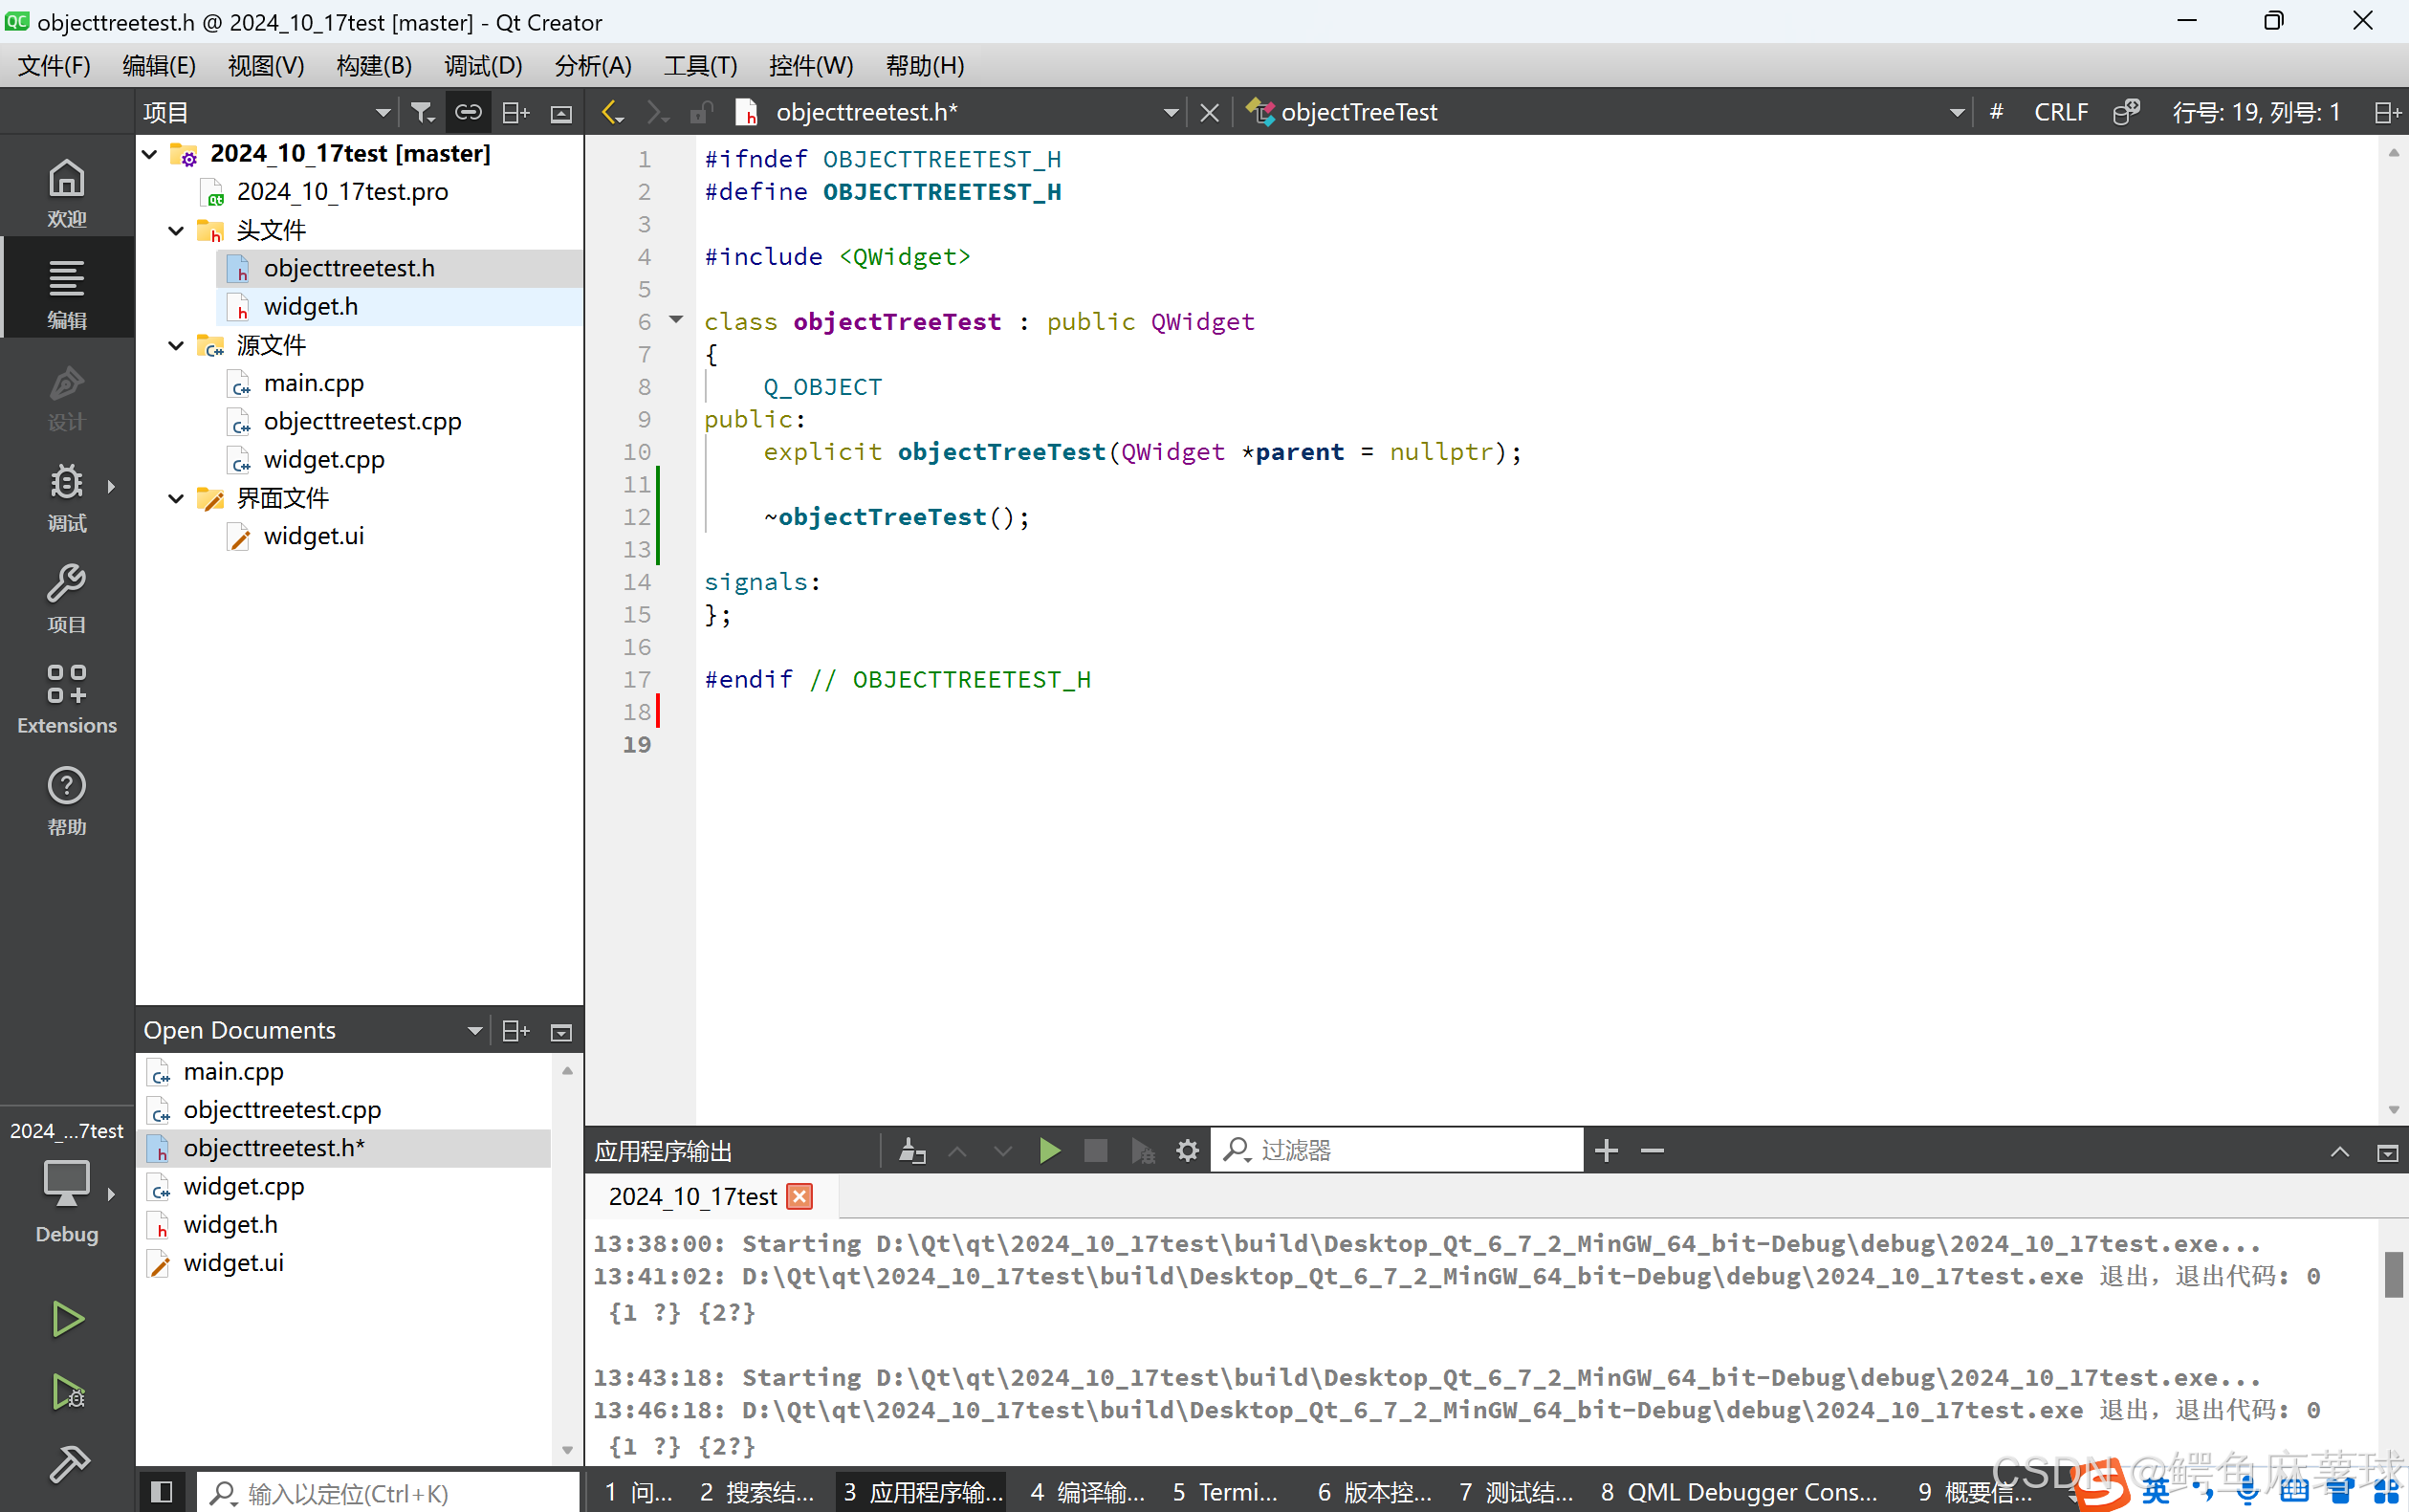Select widget.ui in the project tree
Viewport: 2409px width, 1512px height.
tap(313, 537)
